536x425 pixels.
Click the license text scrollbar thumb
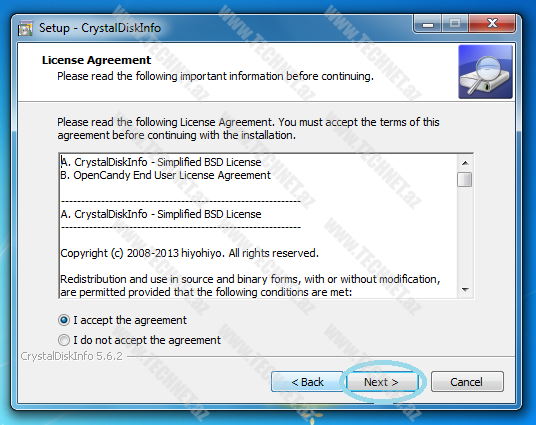pyautogui.click(x=465, y=179)
